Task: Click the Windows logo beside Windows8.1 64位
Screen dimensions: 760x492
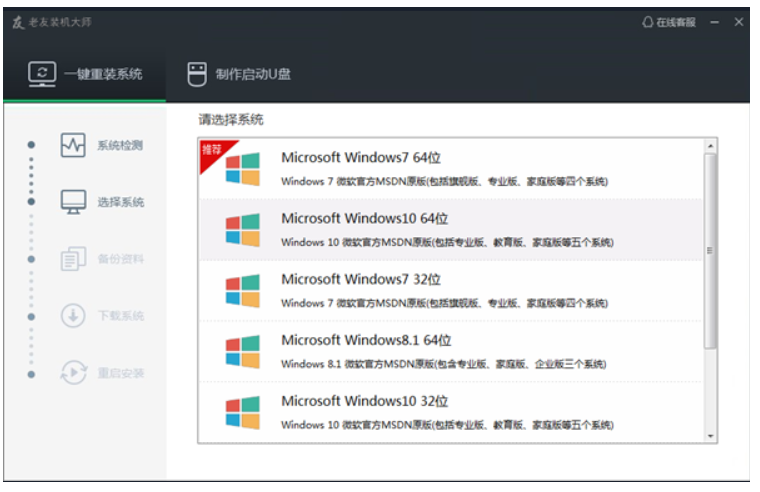Action: [242, 352]
